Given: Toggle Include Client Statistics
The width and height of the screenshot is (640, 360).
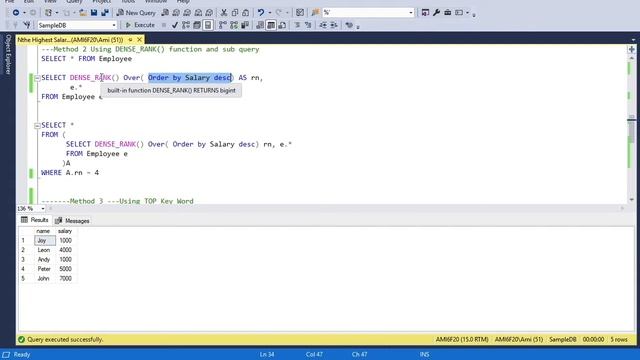Looking at the screenshot, I should pyautogui.click(x=245, y=25).
